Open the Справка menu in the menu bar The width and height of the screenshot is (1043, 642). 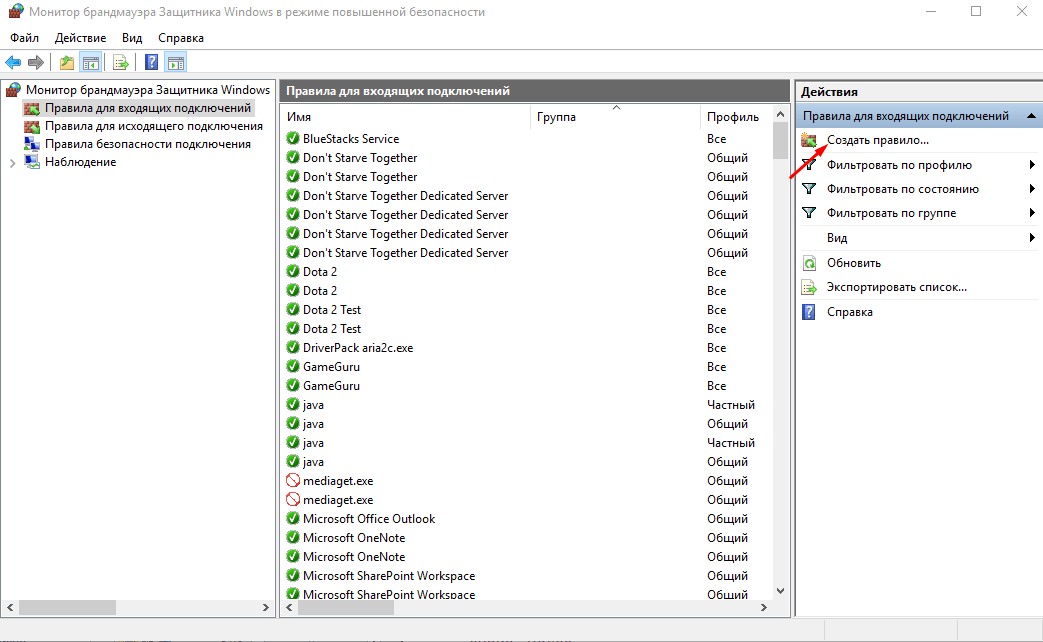click(181, 38)
